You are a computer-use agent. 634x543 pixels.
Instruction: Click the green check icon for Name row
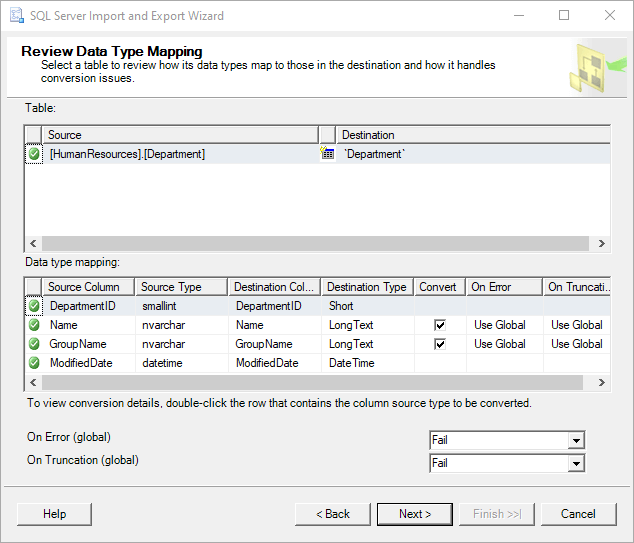(34, 325)
